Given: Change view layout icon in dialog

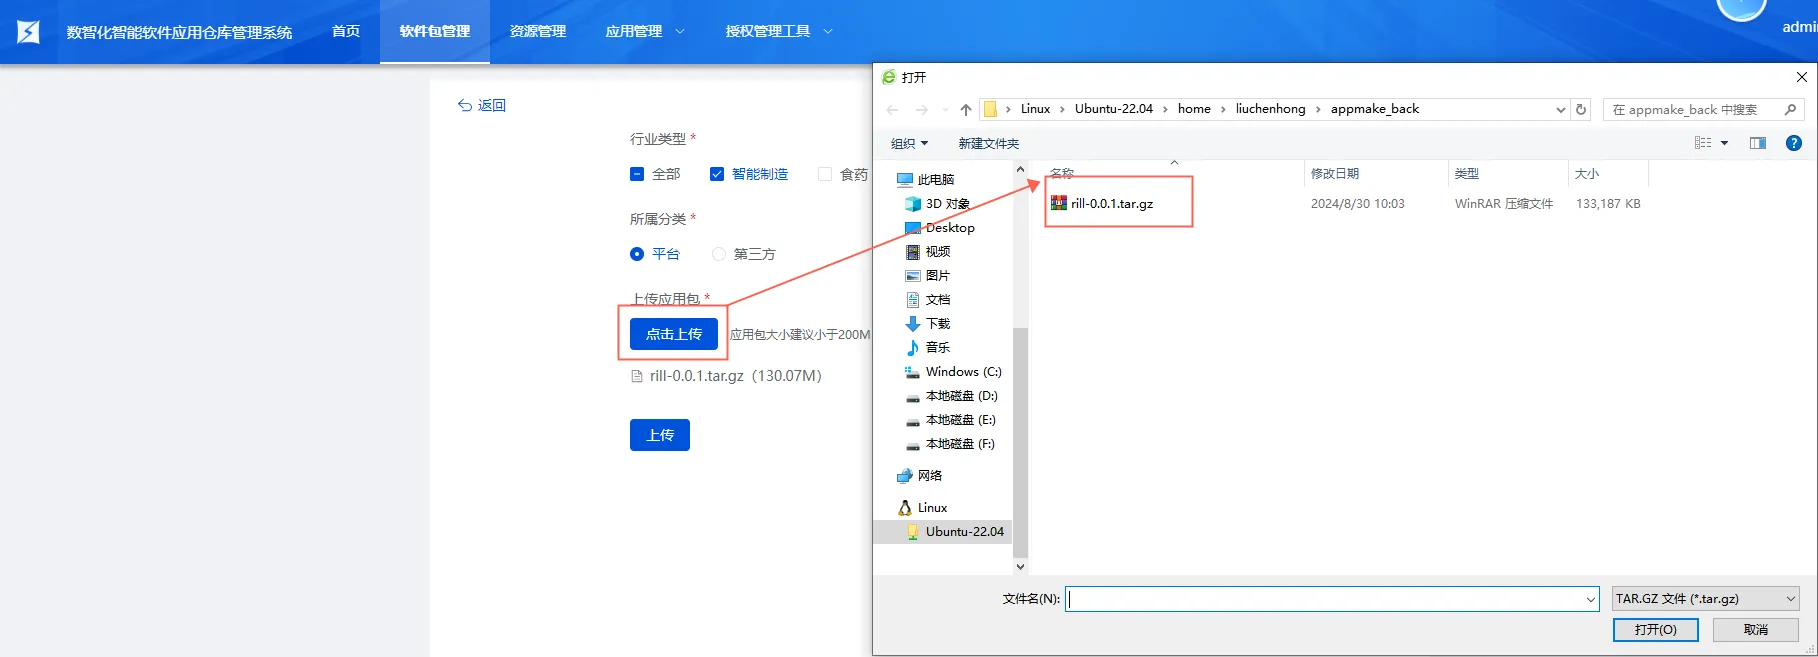Looking at the screenshot, I should click(1703, 143).
